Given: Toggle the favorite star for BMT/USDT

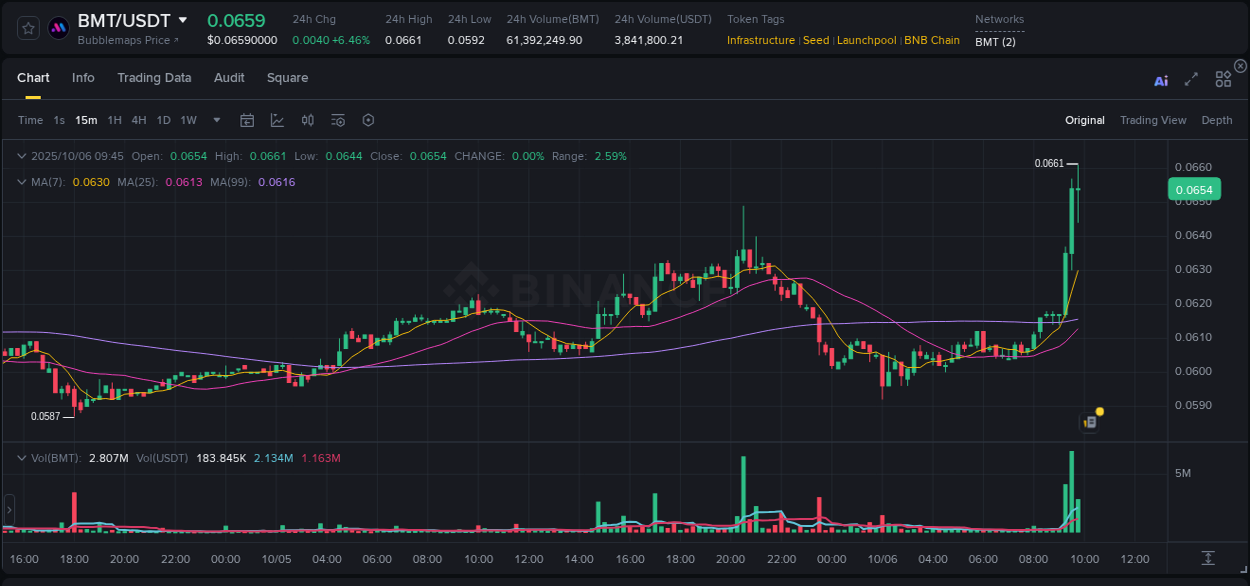Looking at the screenshot, I should click(x=27, y=27).
